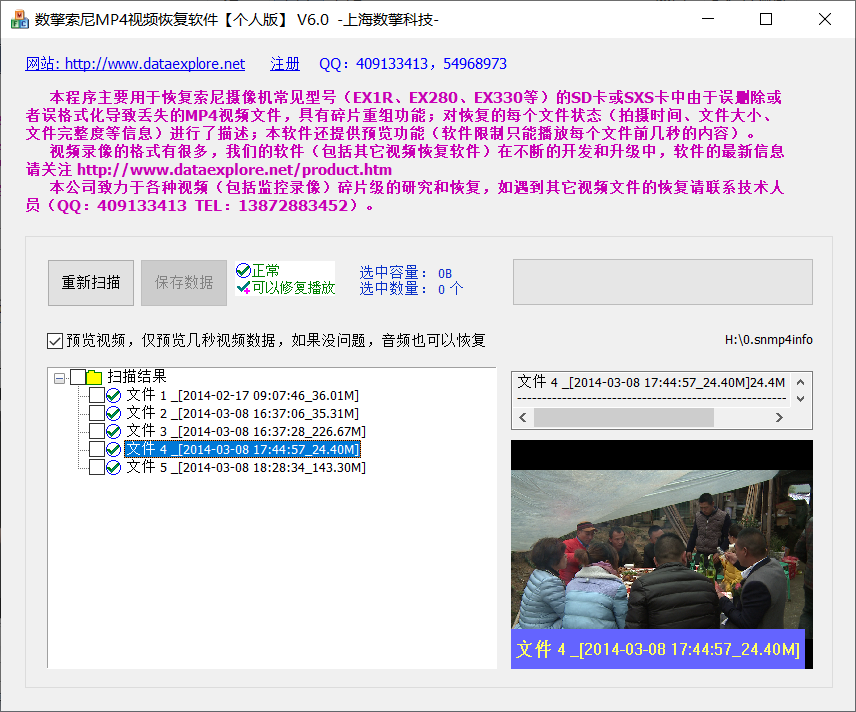Select 文件 2 _[2014-03-08 16:37:06_35.31M]

(x=242, y=413)
